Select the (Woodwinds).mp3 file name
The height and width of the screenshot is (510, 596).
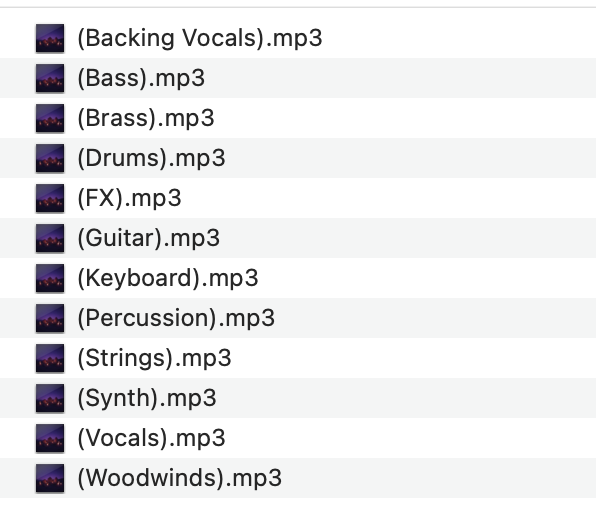click(x=179, y=478)
